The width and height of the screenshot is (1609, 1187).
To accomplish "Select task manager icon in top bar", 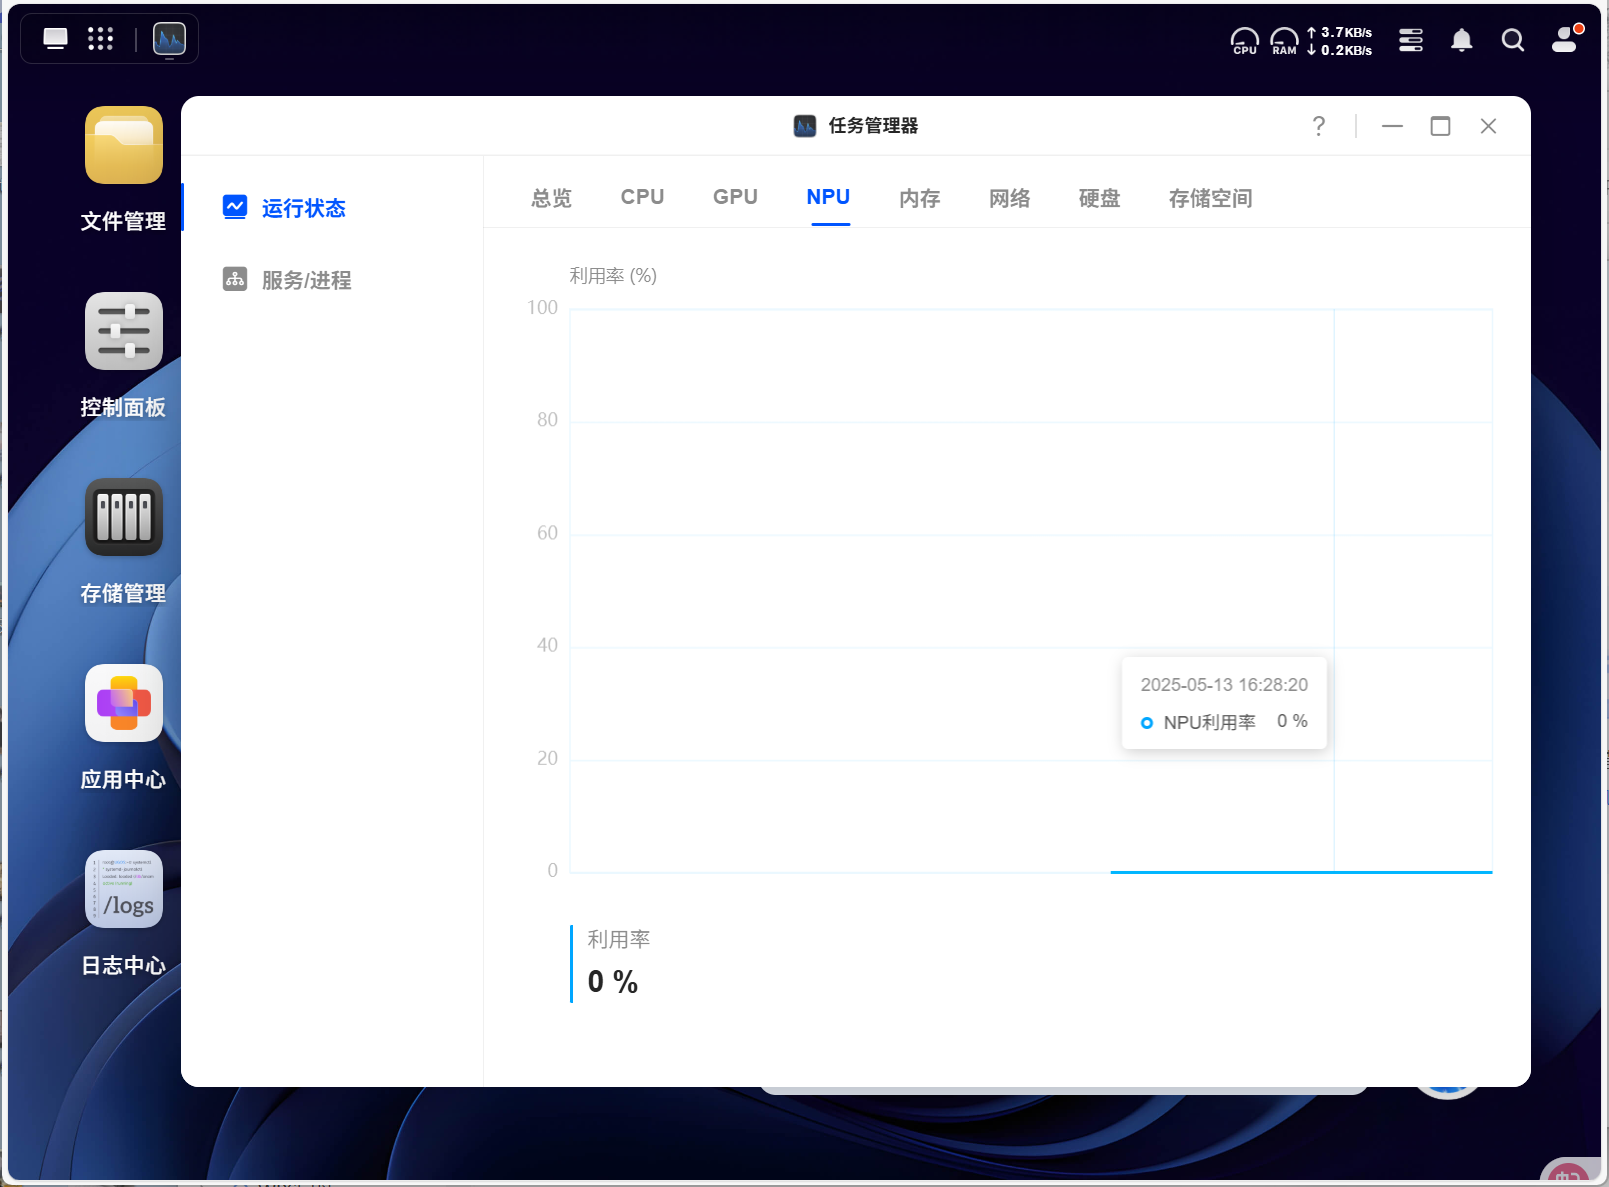I will 169,39.
